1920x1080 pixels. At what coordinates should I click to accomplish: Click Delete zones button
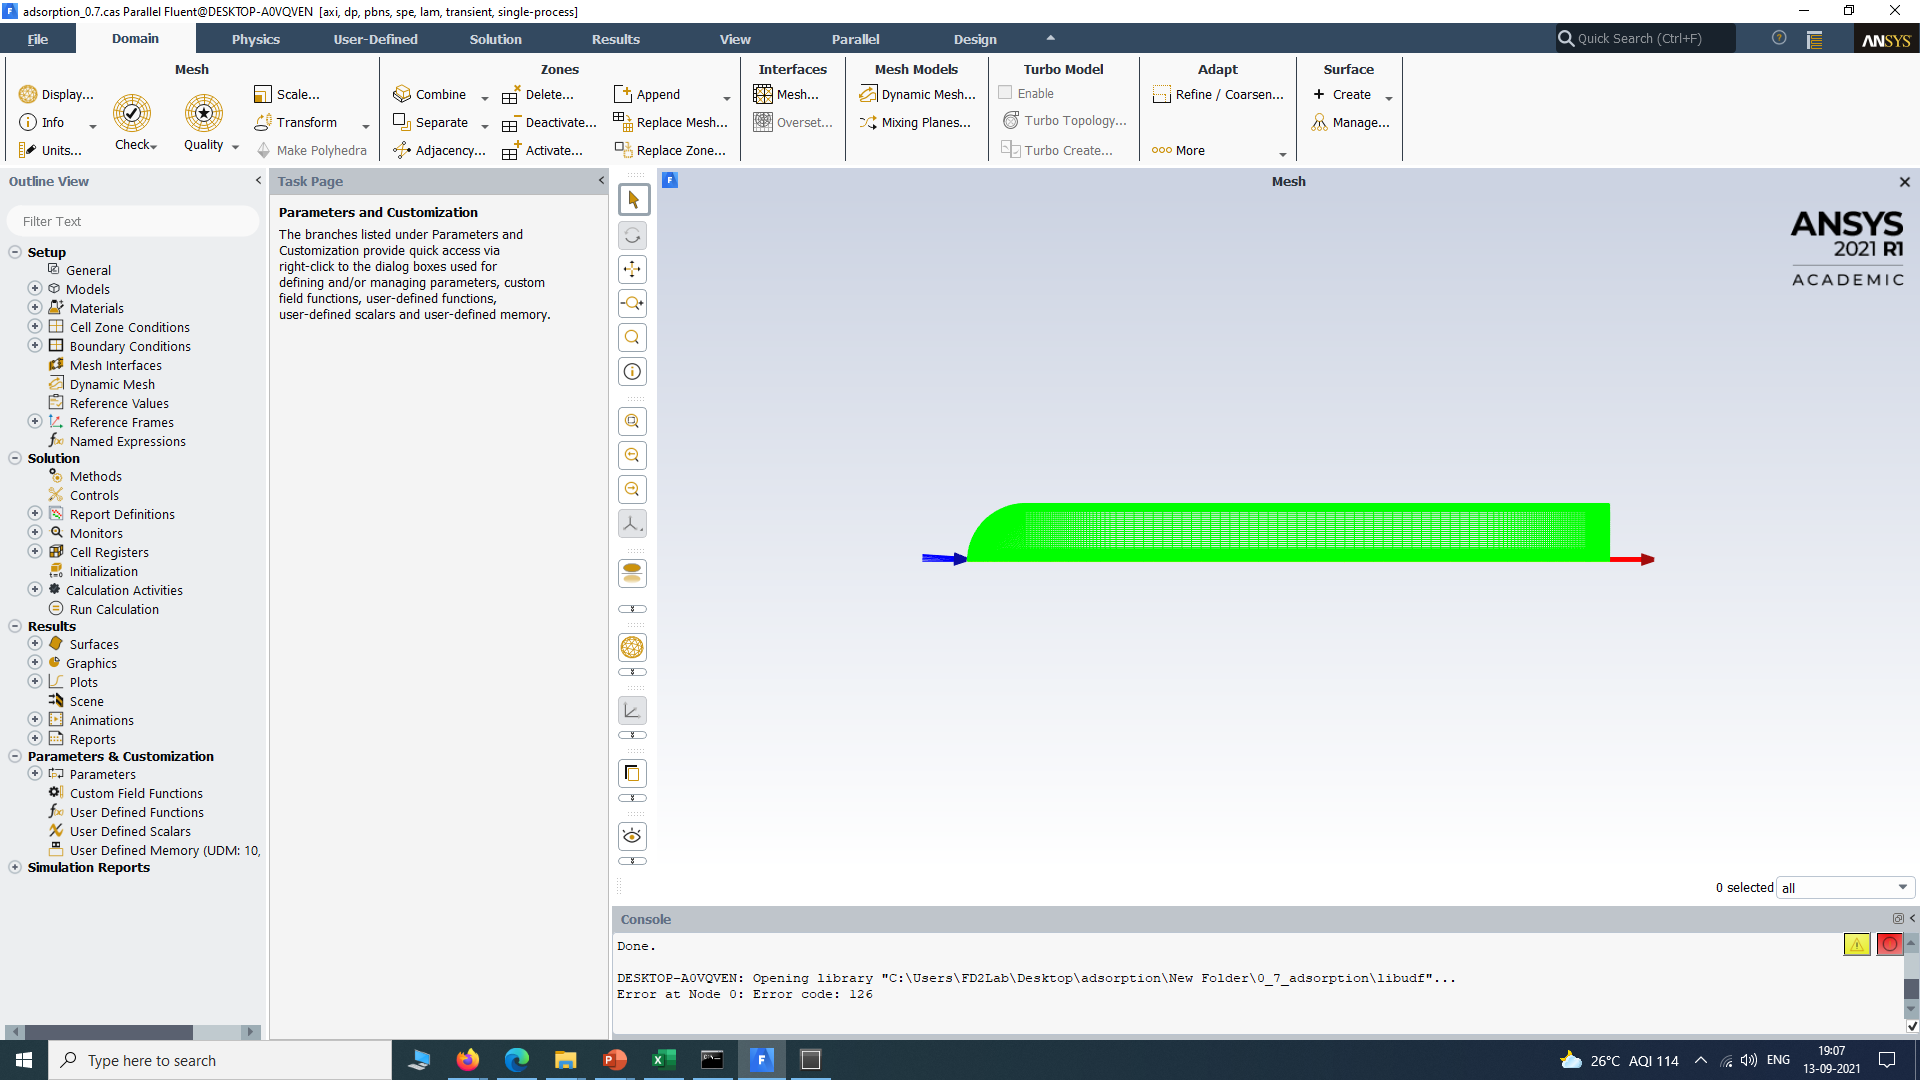point(539,95)
